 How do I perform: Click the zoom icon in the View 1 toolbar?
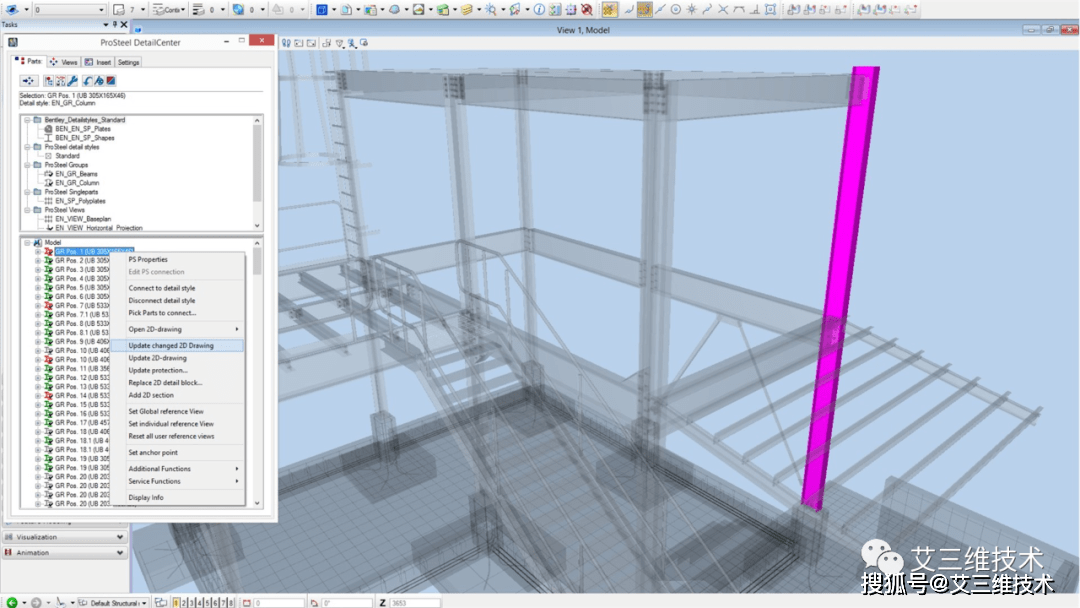(x=352, y=43)
